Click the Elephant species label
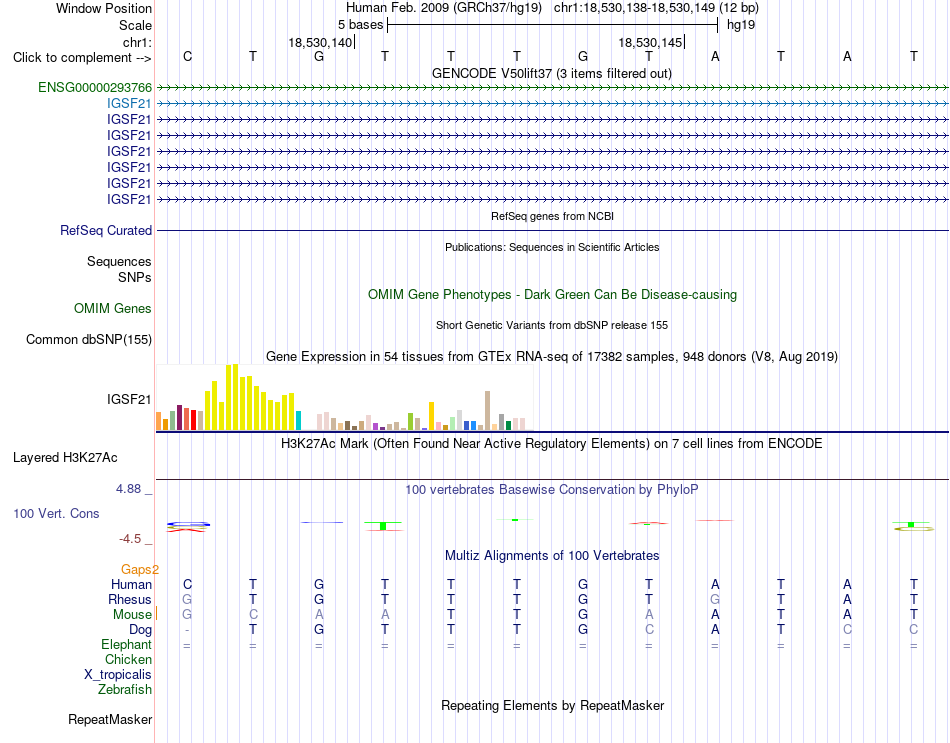Image resolution: width=950 pixels, height=743 pixels. coord(127,644)
